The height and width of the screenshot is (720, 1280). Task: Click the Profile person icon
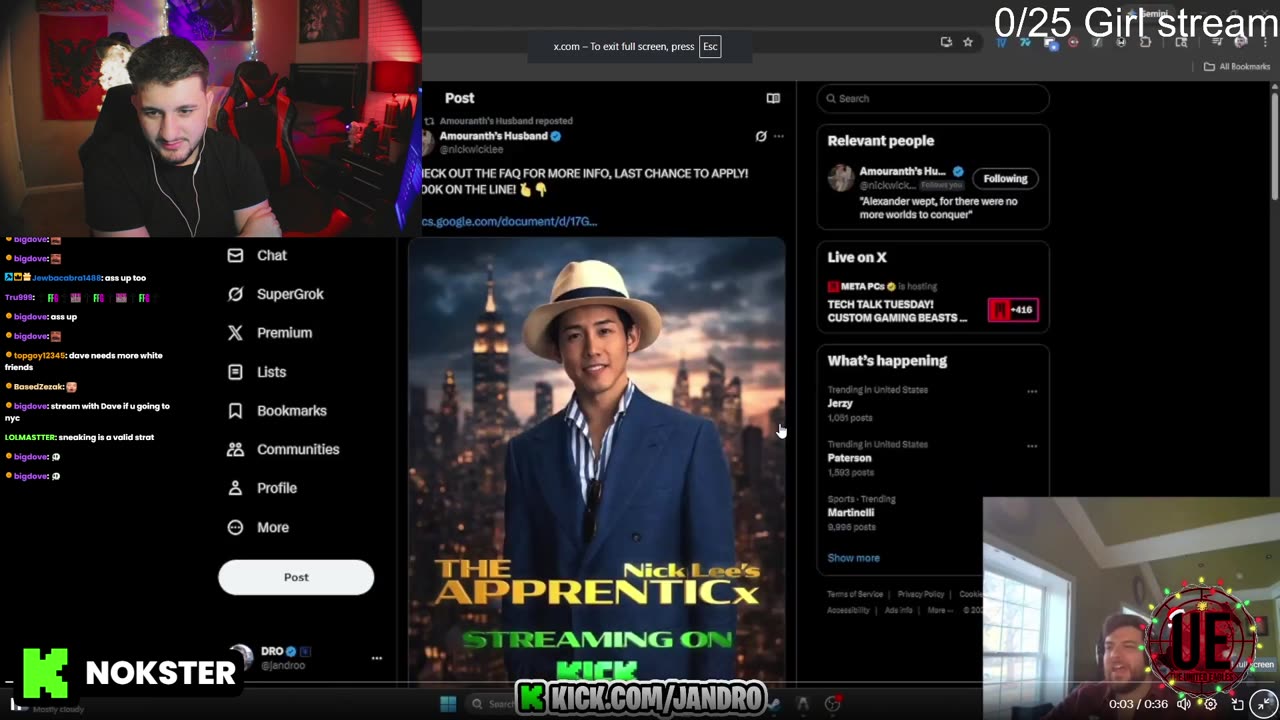pyautogui.click(x=235, y=488)
